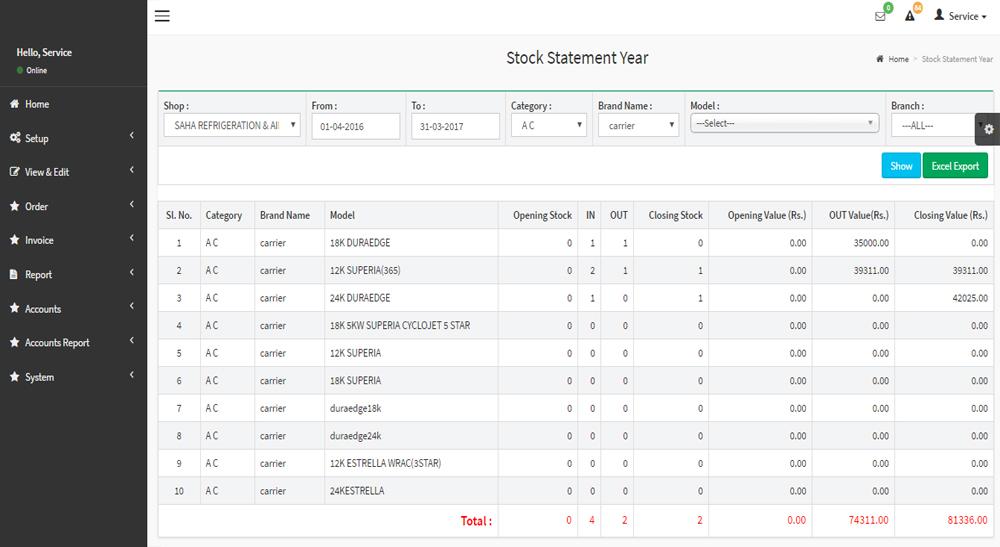Click the 74311.00 total OUT value
This screenshot has width=1000, height=547.
868,520
